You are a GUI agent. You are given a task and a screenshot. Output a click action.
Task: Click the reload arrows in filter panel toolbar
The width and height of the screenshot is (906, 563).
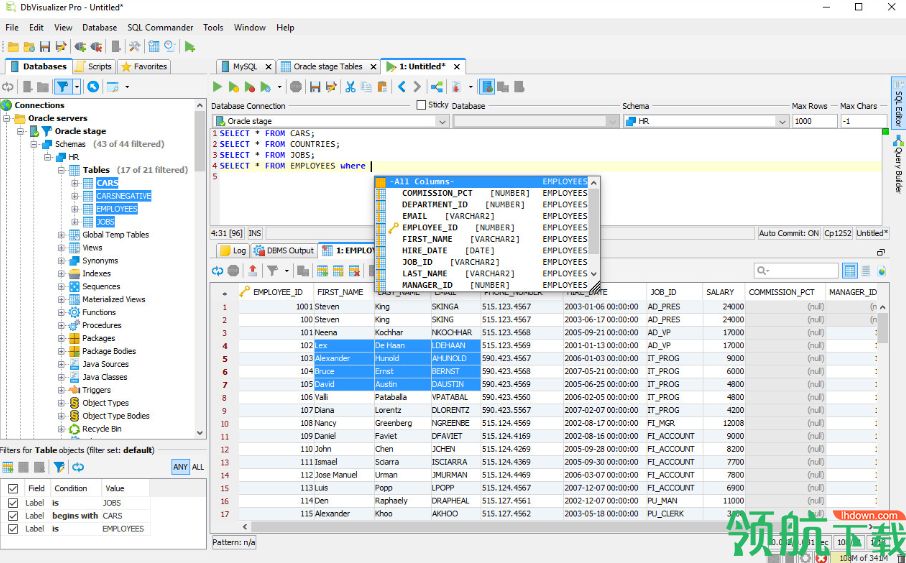tap(78, 467)
